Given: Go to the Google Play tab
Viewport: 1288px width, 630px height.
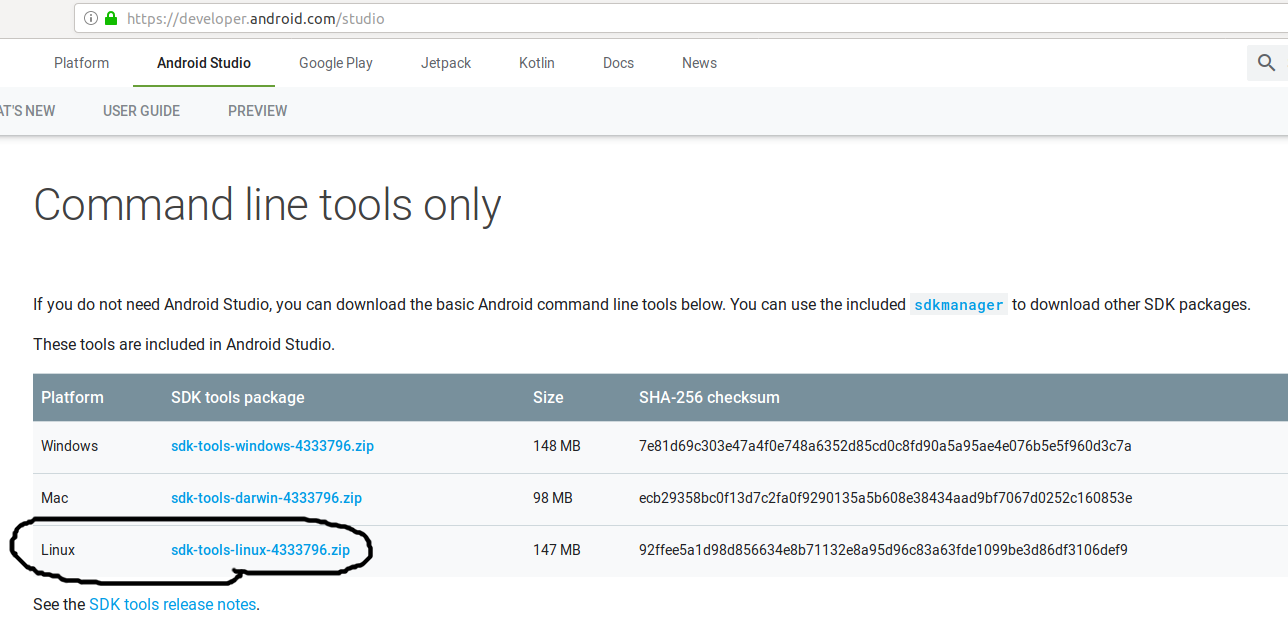Looking at the screenshot, I should (x=336, y=63).
